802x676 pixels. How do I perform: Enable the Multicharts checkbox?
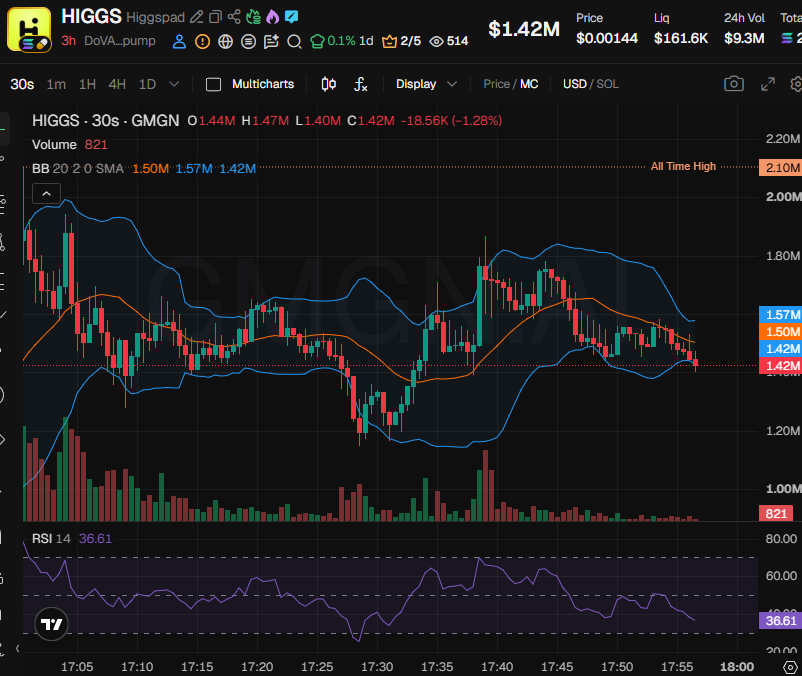pyautogui.click(x=213, y=84)
